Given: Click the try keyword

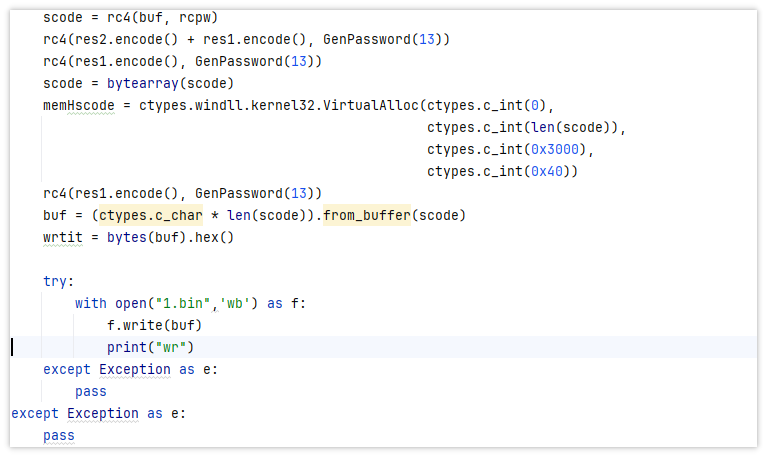Looking at the screenshot, I should point(58,281).
